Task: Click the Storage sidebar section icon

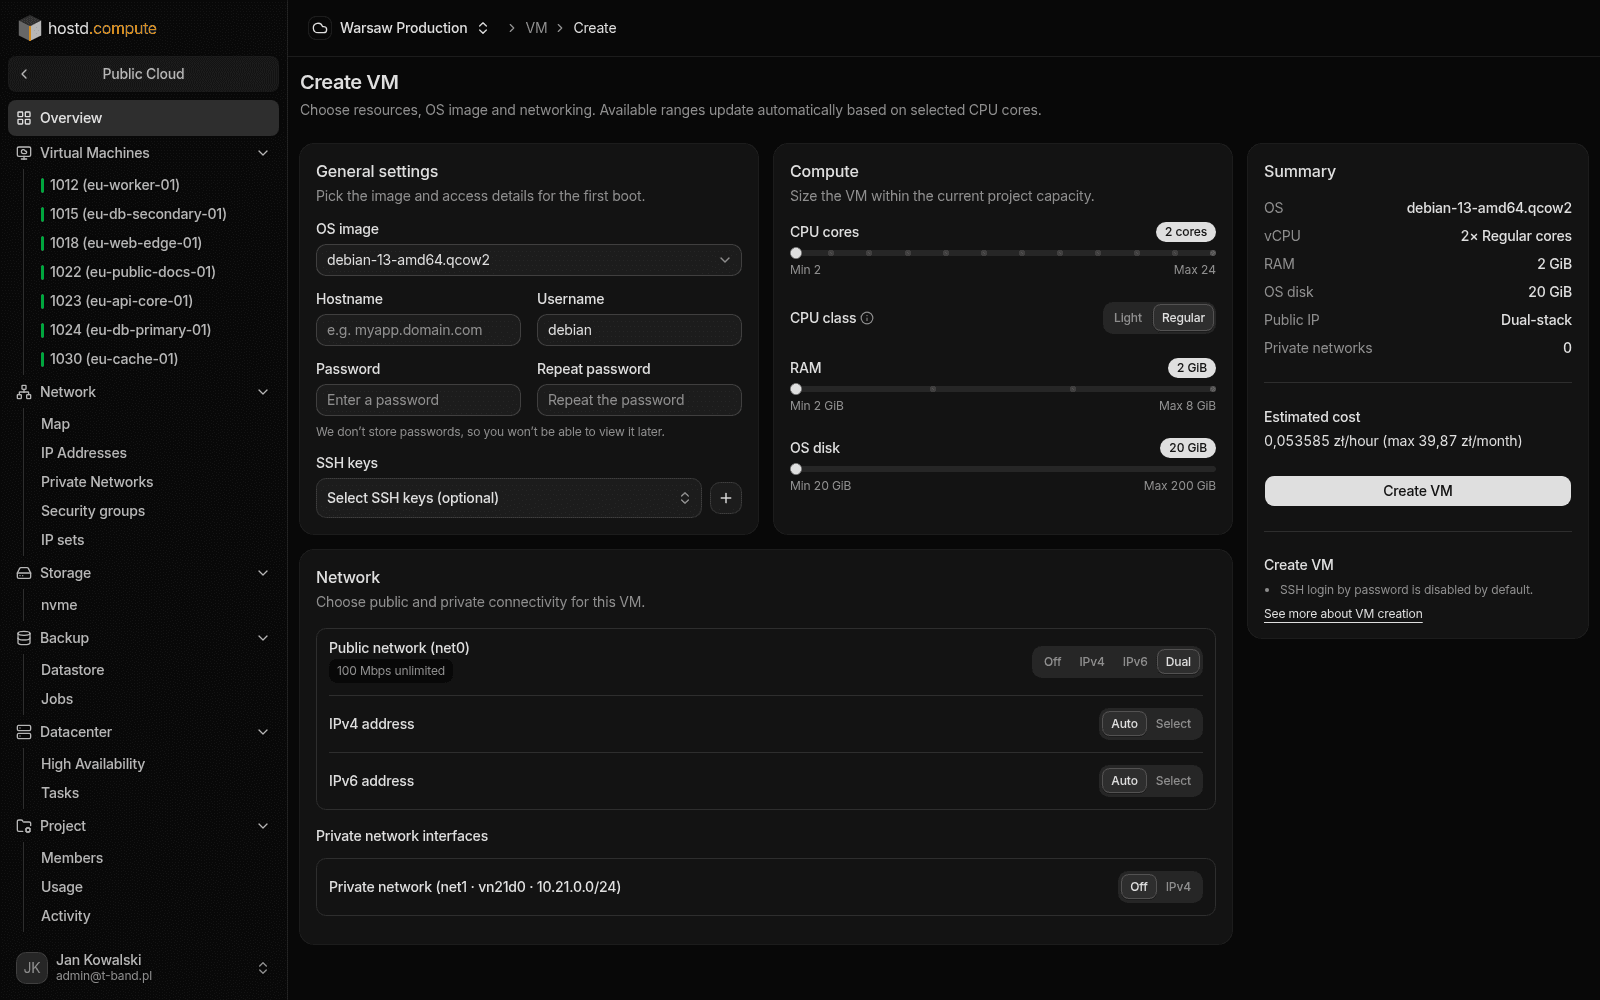Action: 24,573
